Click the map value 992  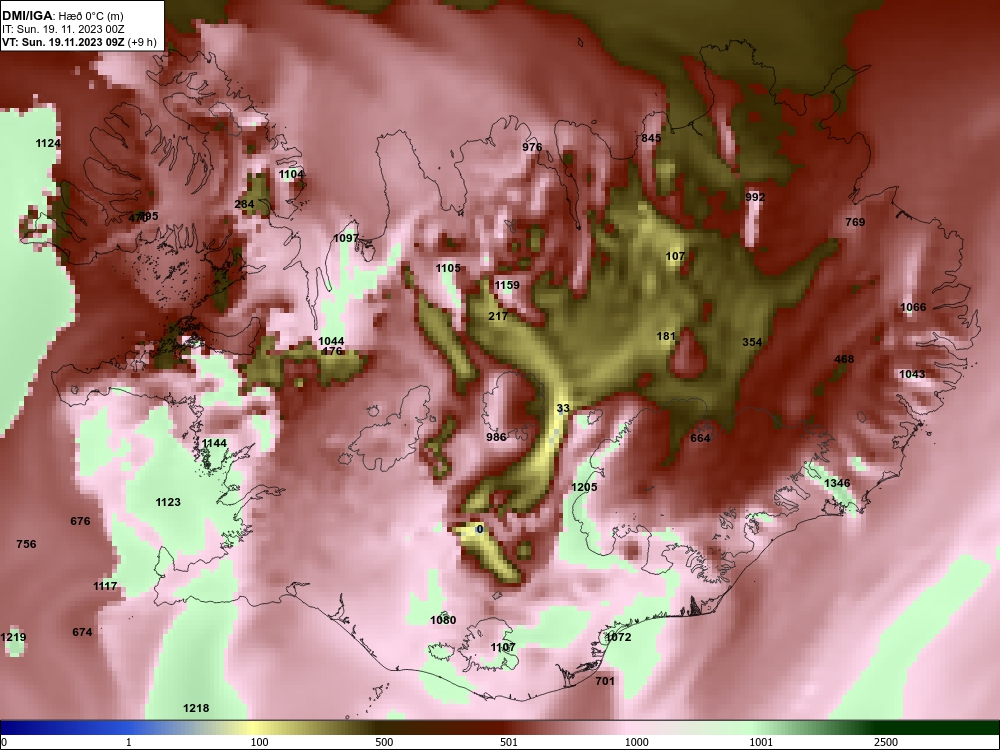(x=754, y=197)
